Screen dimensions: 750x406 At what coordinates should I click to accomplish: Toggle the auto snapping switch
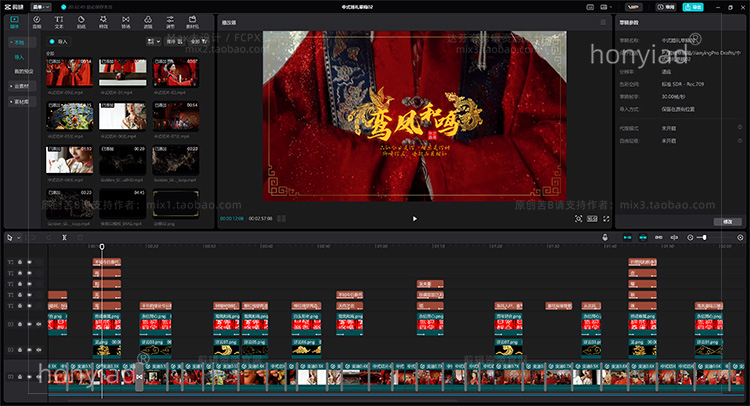[643, 237]
